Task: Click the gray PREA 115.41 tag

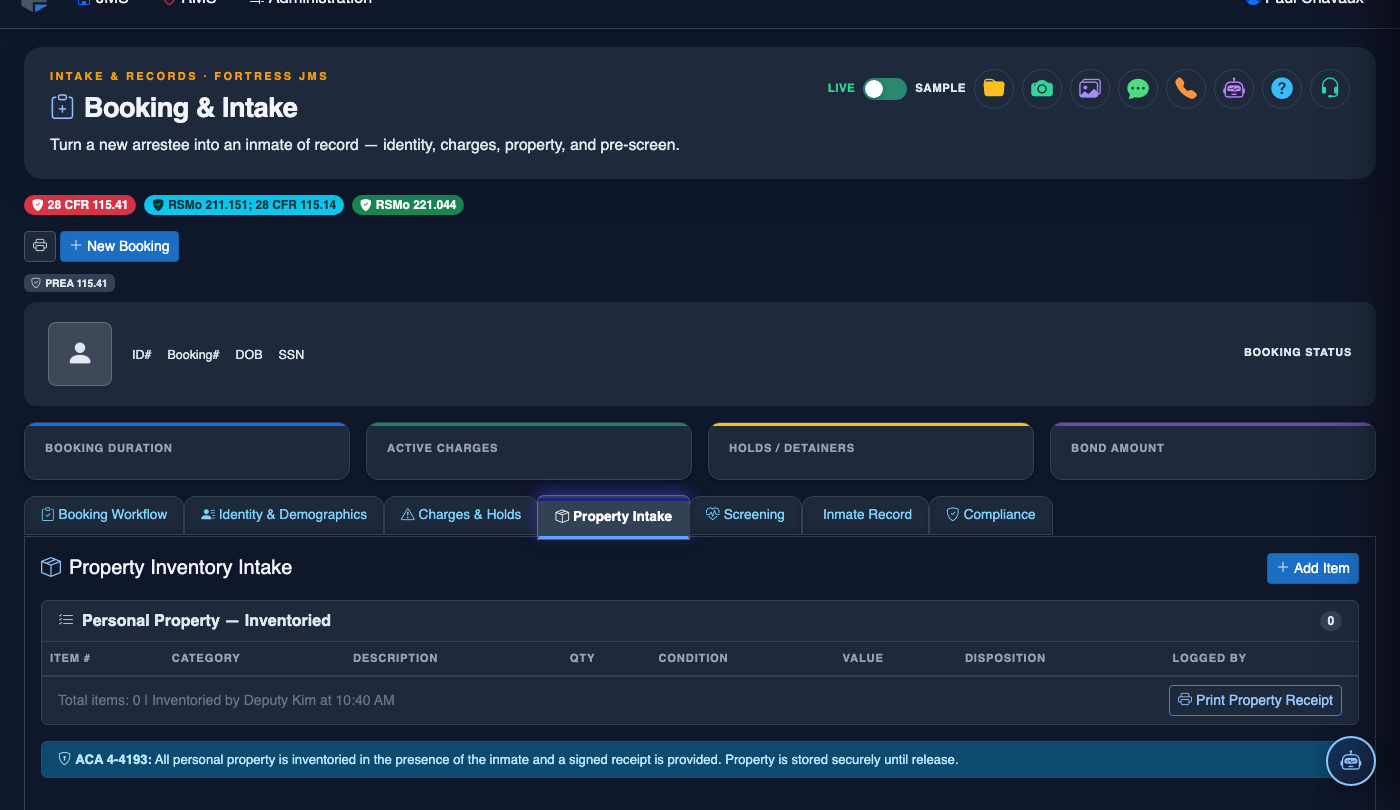Action: coord(69,283)
